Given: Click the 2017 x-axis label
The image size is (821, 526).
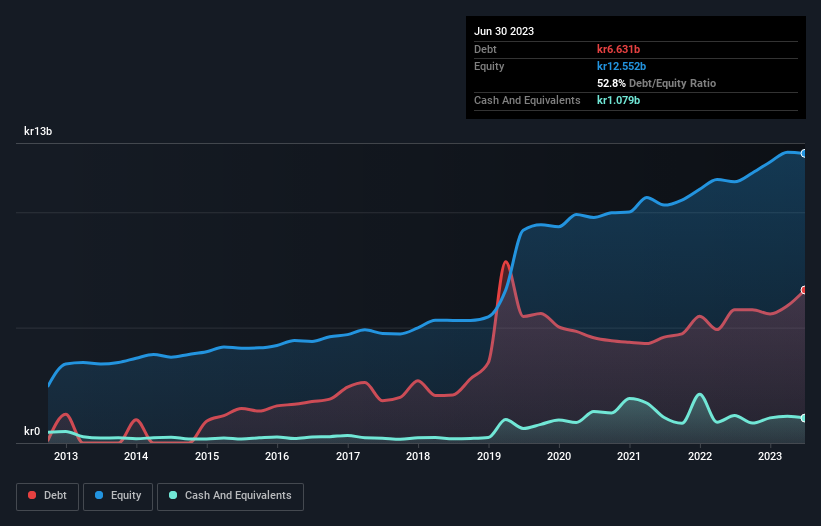Looking at the screenshot, I should click(348, 456).
